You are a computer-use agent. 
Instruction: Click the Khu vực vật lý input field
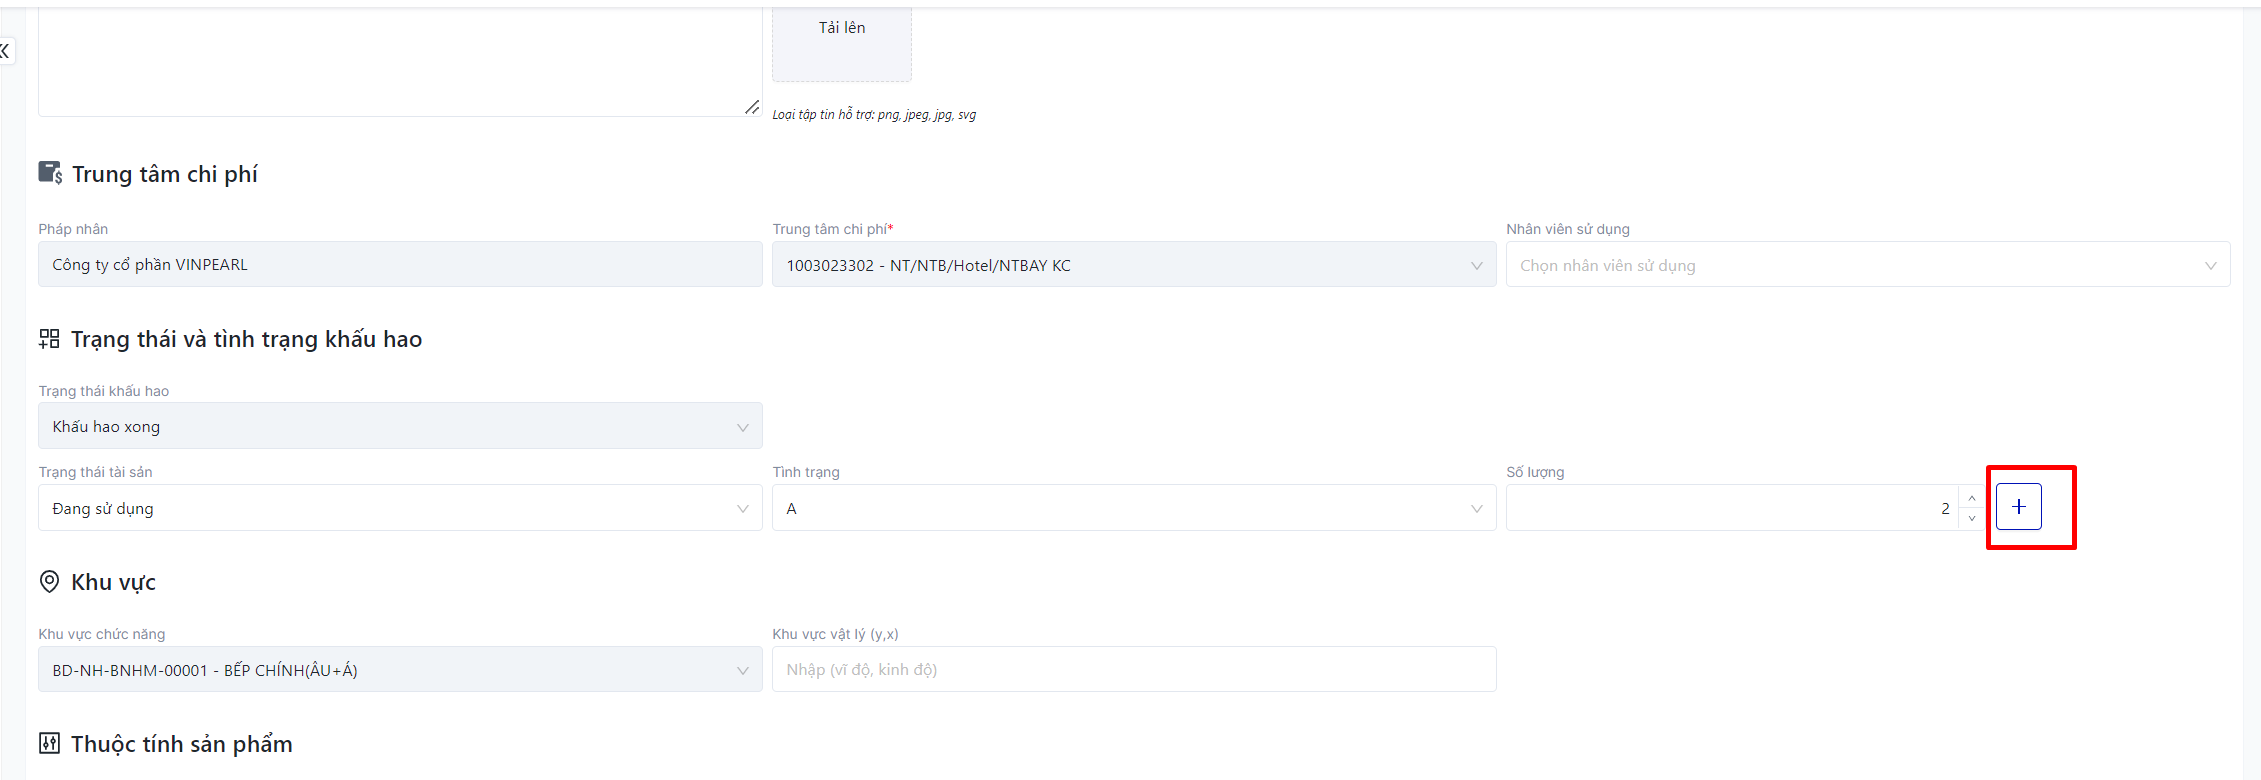point(1134,669)
